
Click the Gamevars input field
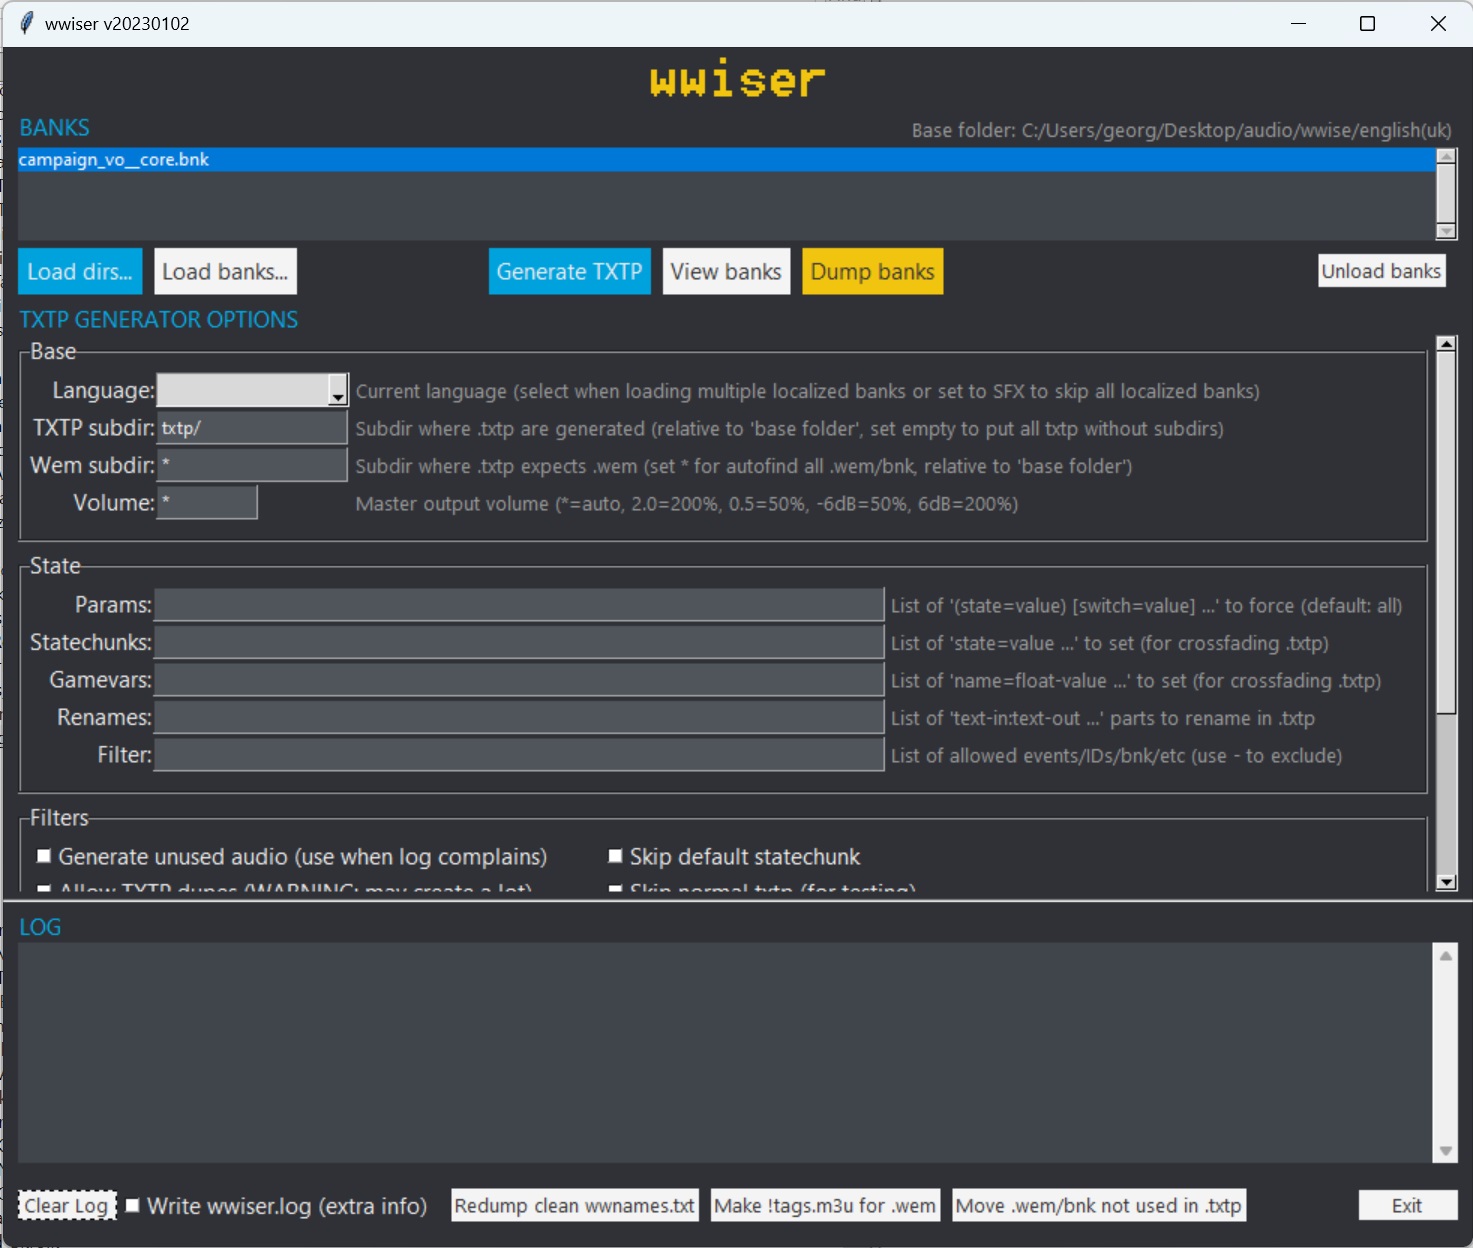519,680
